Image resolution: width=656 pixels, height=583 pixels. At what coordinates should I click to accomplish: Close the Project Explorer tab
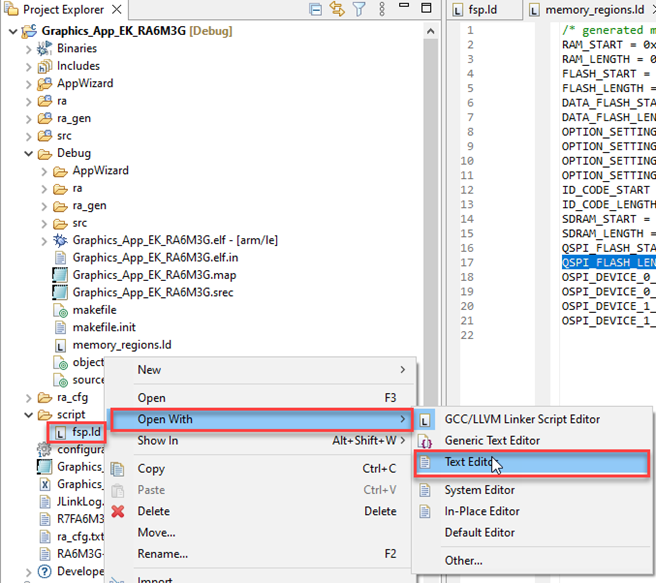click(x=117, y=9)
